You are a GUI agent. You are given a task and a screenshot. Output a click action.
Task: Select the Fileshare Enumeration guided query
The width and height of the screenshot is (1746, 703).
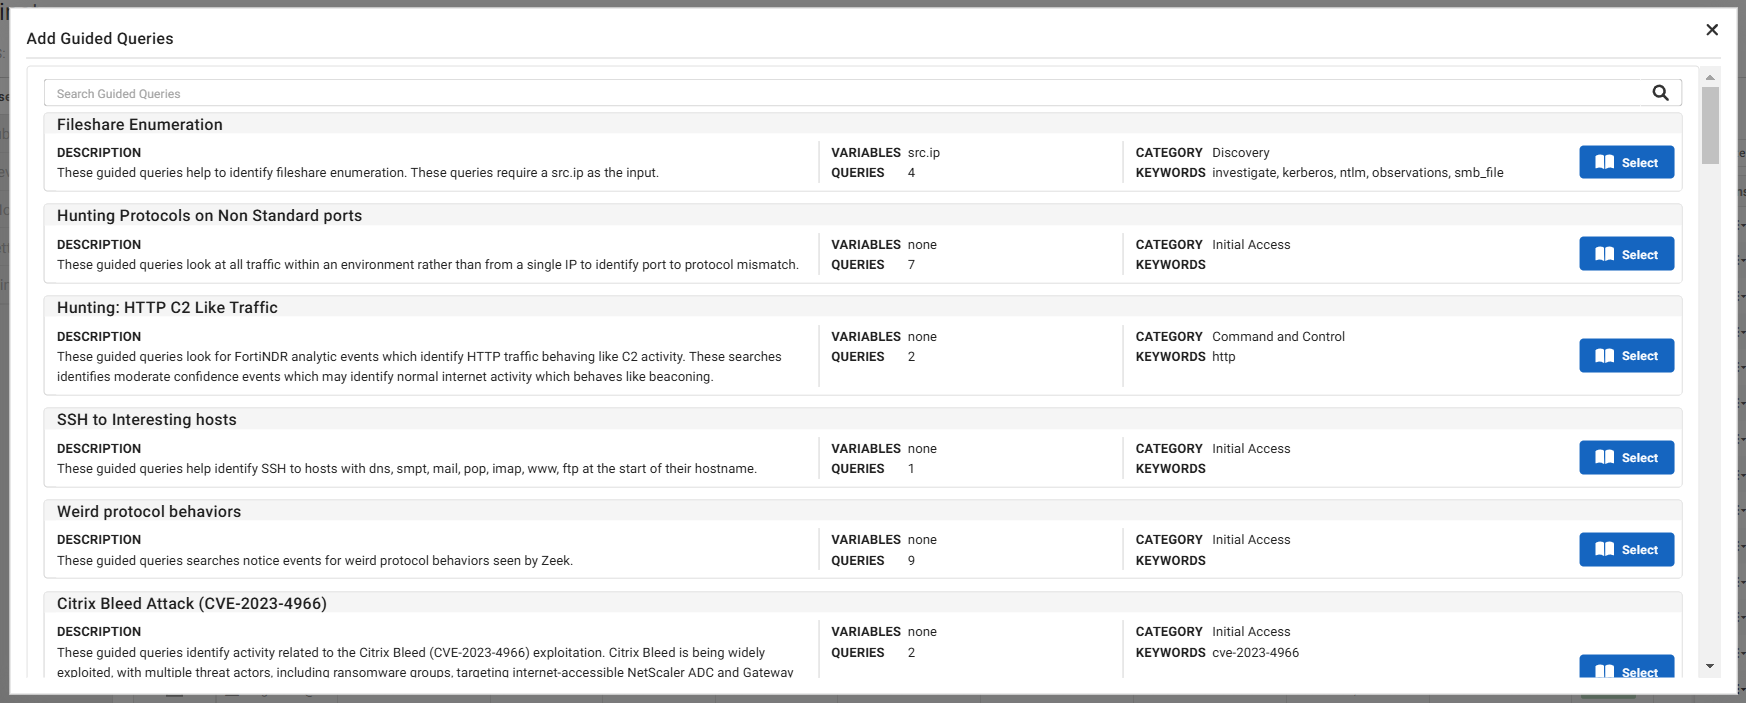click(1626, 162)
